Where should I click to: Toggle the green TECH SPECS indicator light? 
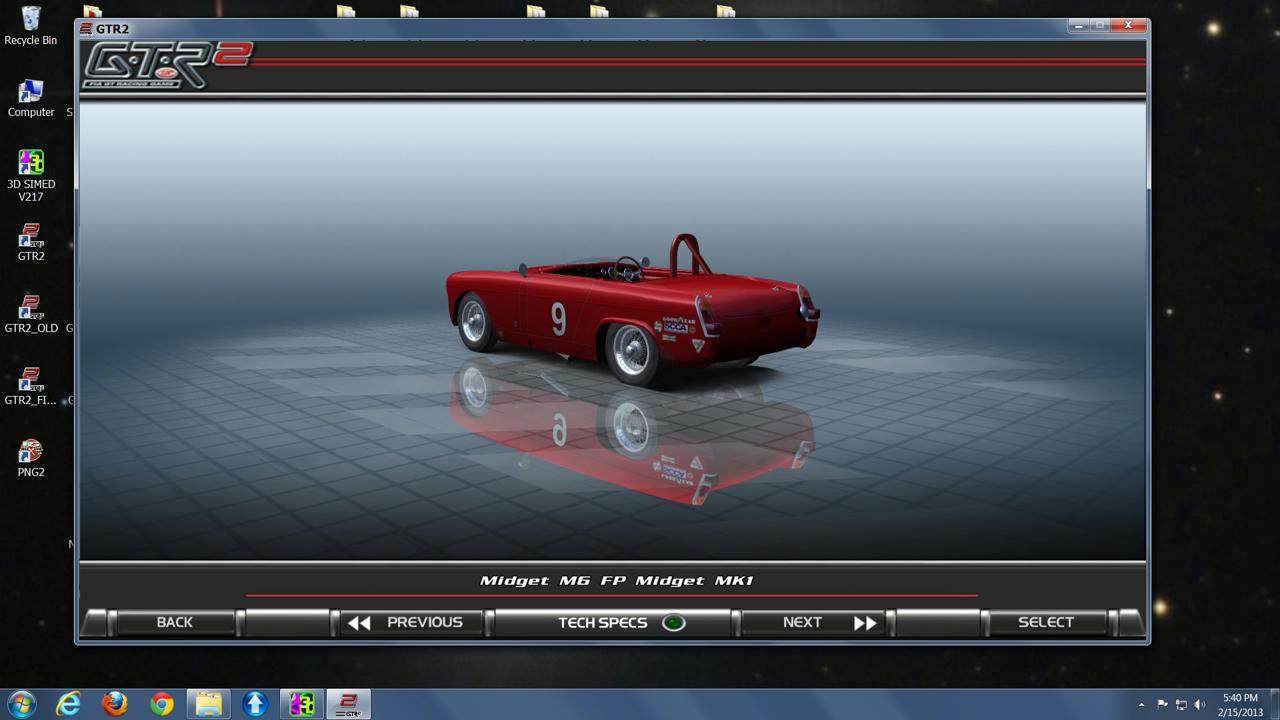point(674,622)
